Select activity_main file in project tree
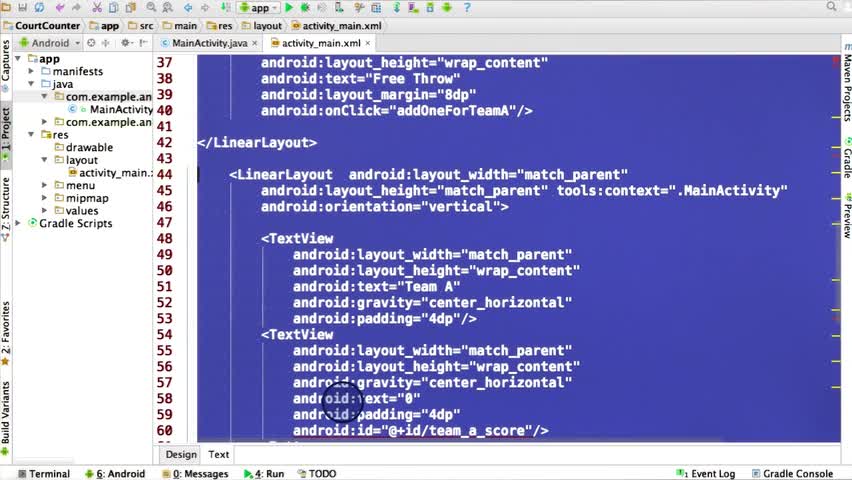 tap(110, 173)
